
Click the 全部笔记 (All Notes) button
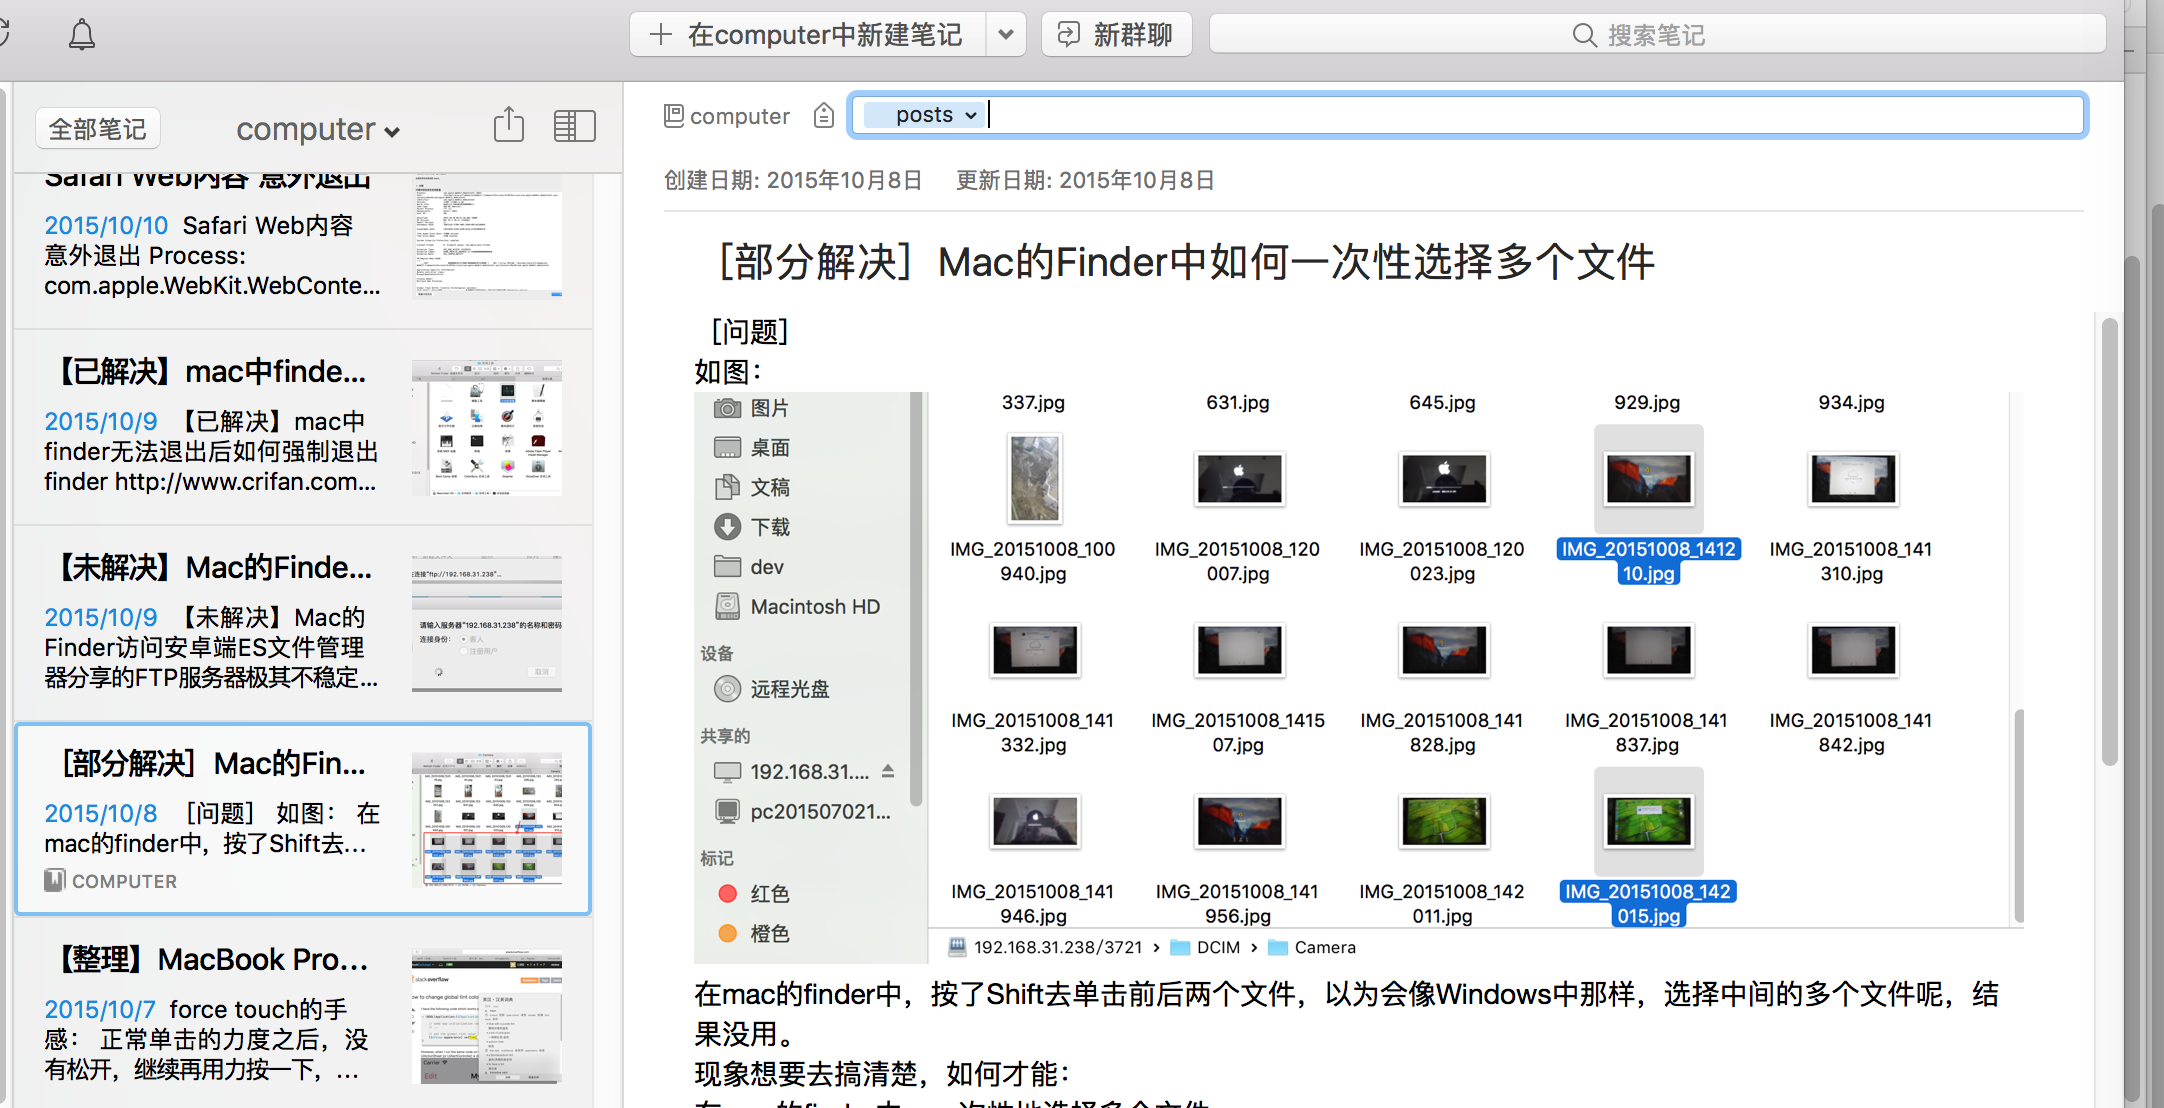coord(97,129)
